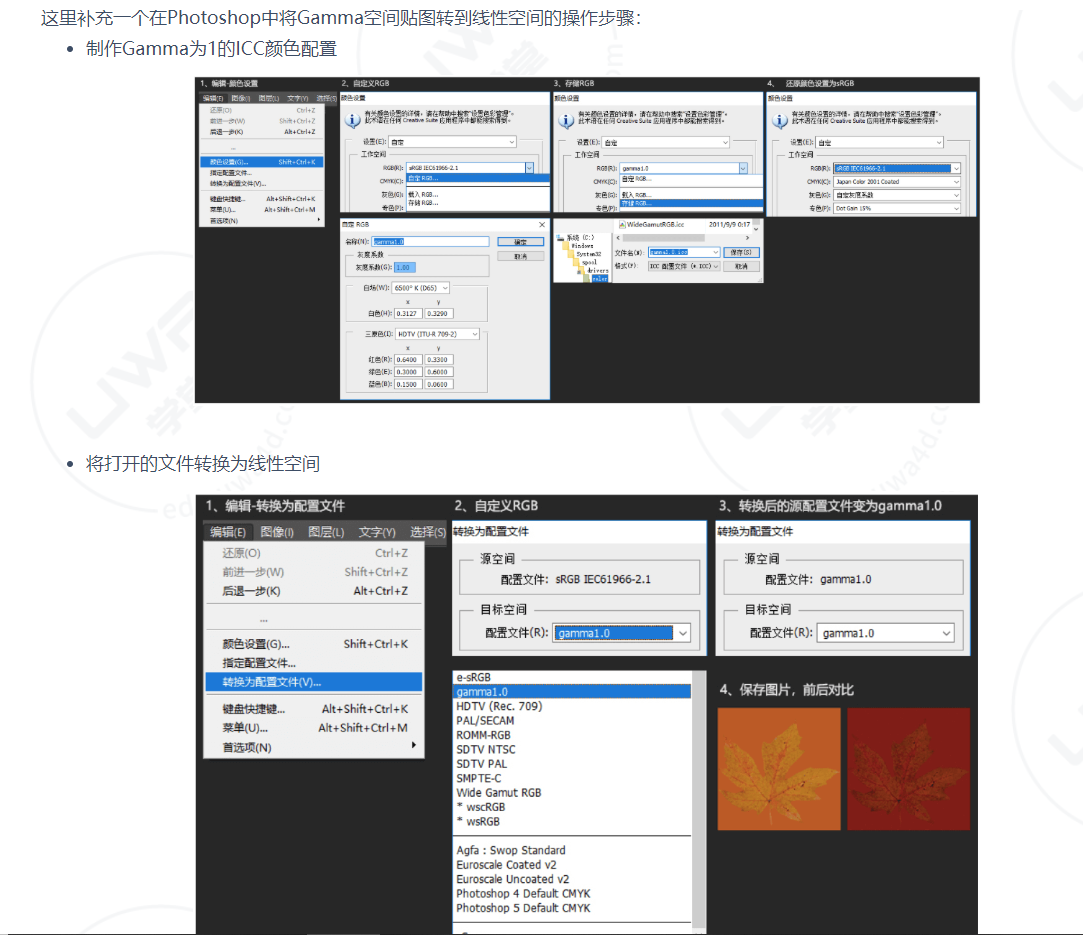
Task: Open CMYK Japan Color 2001 Coated dropdown
Action: 897,182
